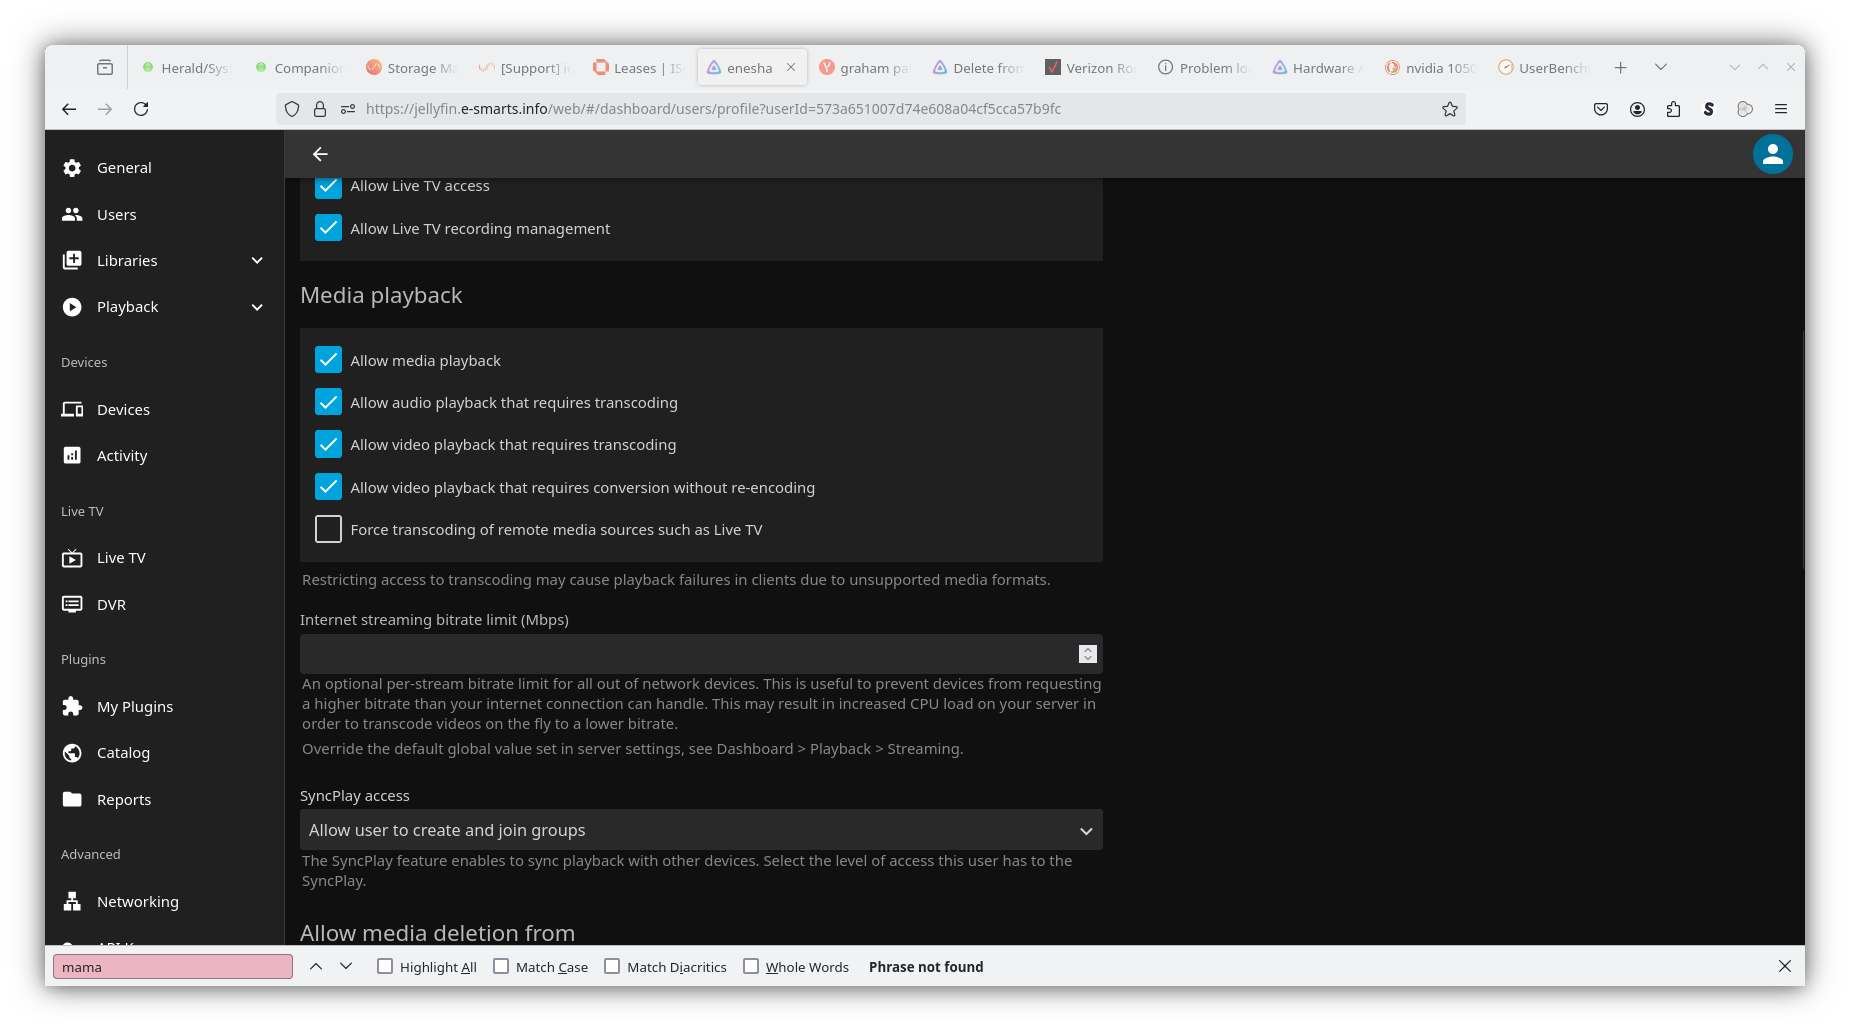Image resolution: width=1850 pixels, height=1031 pixels.
Task: Disable Allow Live TV recording management
Action: point(328,228)
